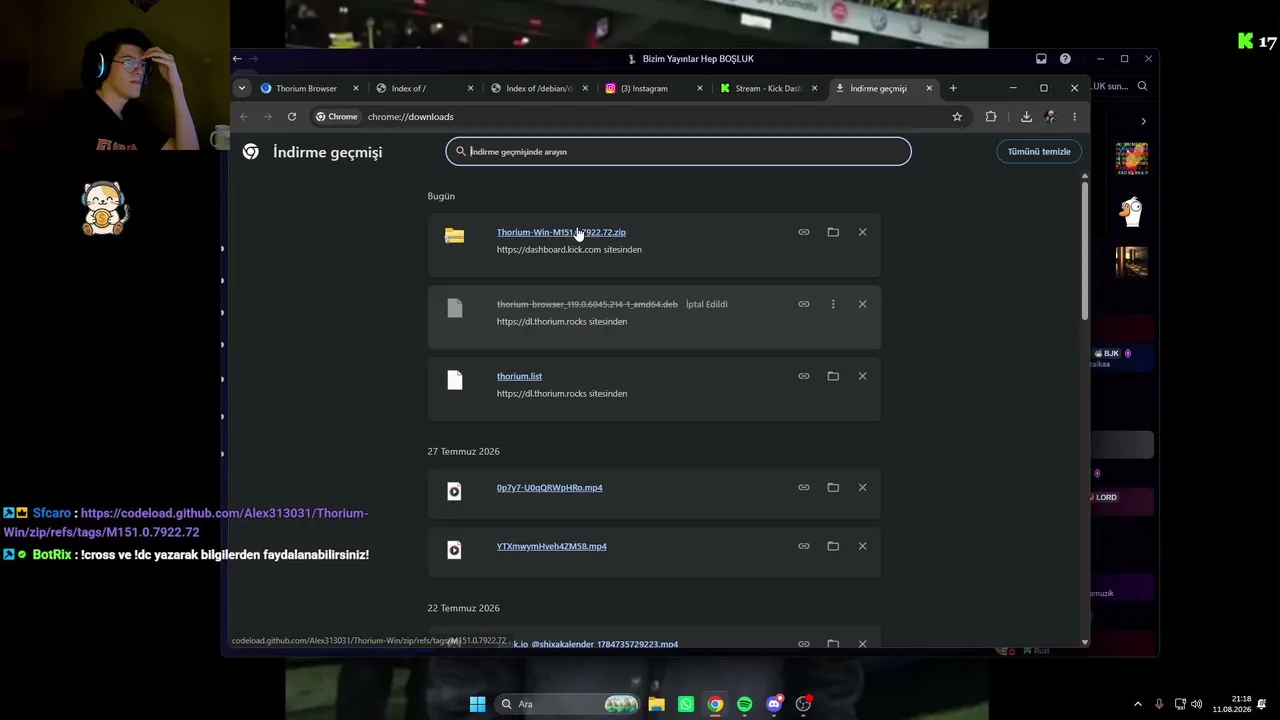Remove 0p7y7-U0qQRWpHRo.mp4 from the list
This screenshot has height=720, width=1280.
point(862,487)
